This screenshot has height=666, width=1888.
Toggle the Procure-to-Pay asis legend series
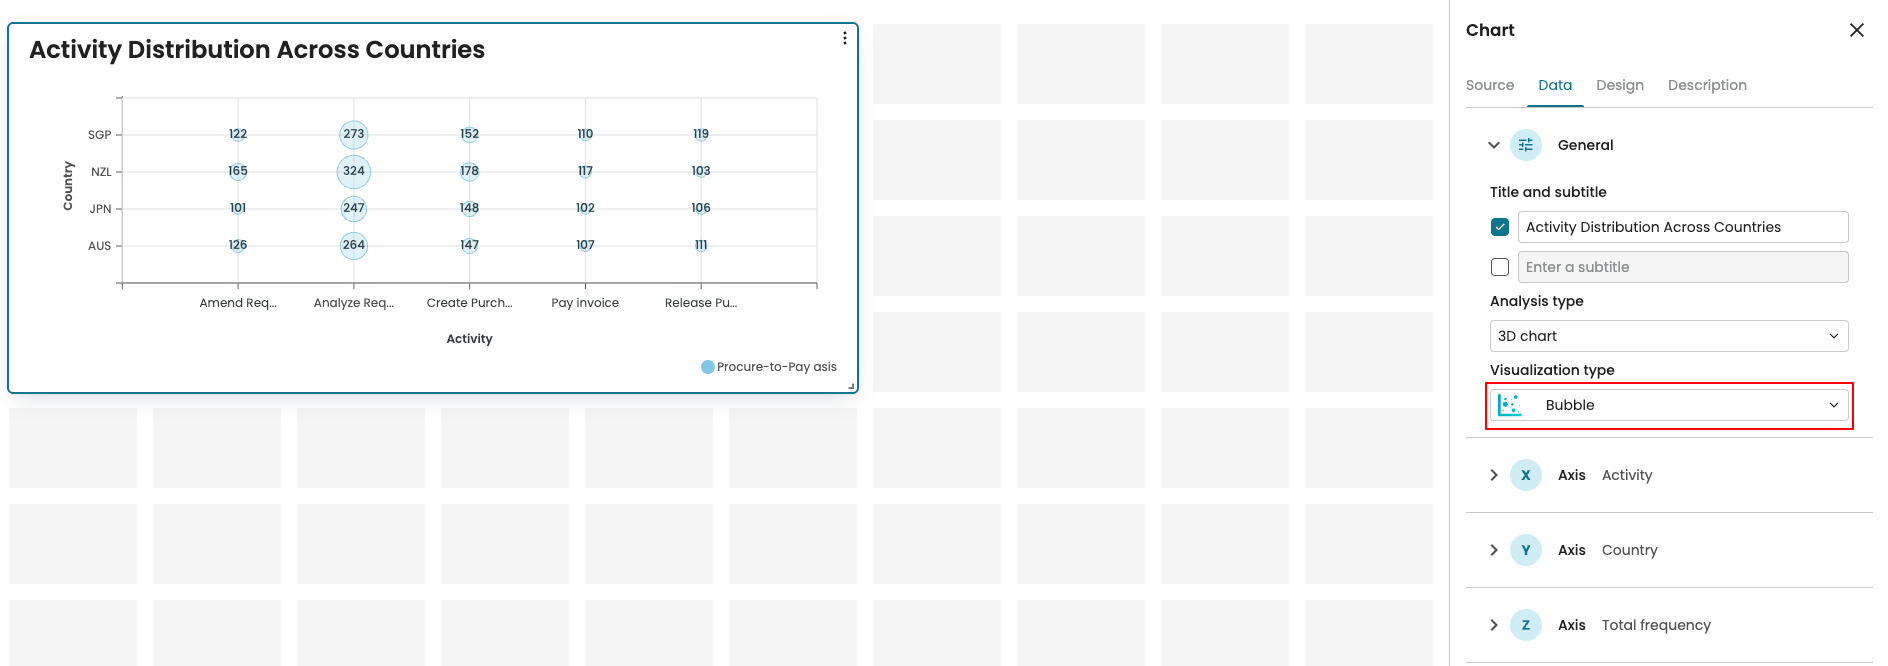769,367
